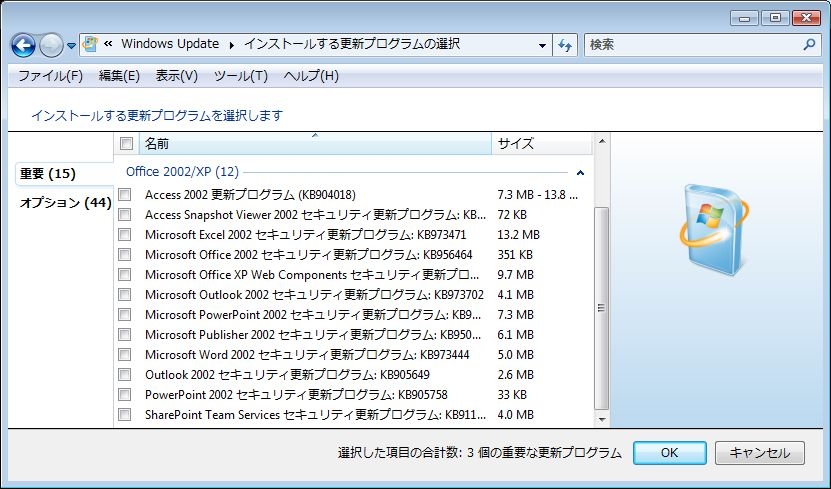Click the 72 KB size value
Image resolution: width=831 pixels, height=489 pixels.
click(x=512, y=215)
